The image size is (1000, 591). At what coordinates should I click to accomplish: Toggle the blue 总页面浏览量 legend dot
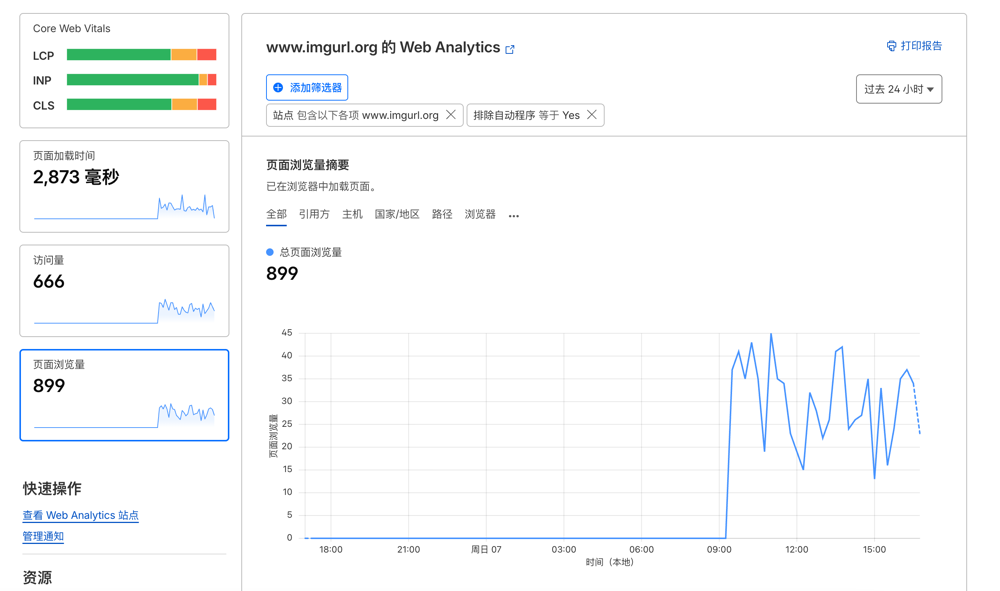pyautogui.click(x=270, y=252)
